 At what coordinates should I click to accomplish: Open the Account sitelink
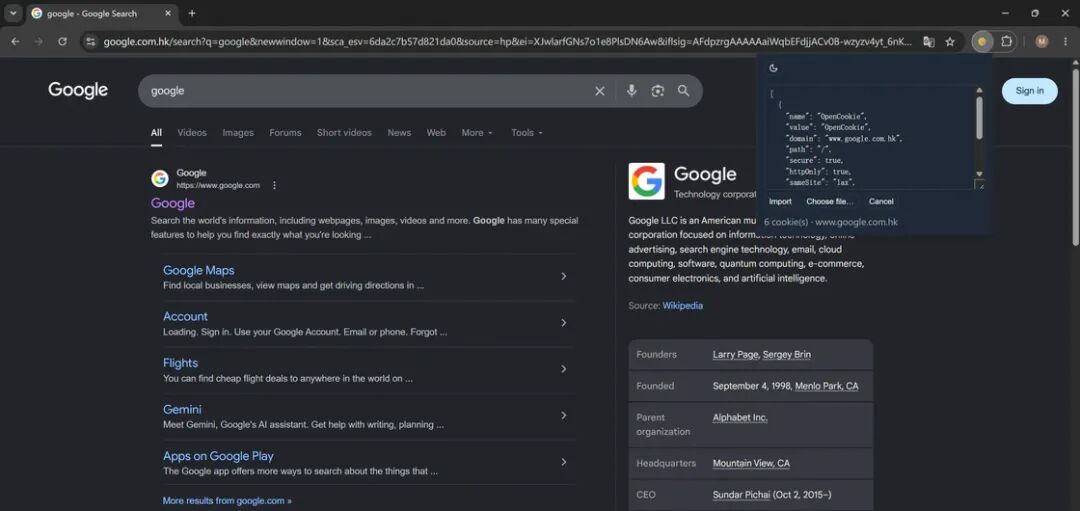(185, 317)
